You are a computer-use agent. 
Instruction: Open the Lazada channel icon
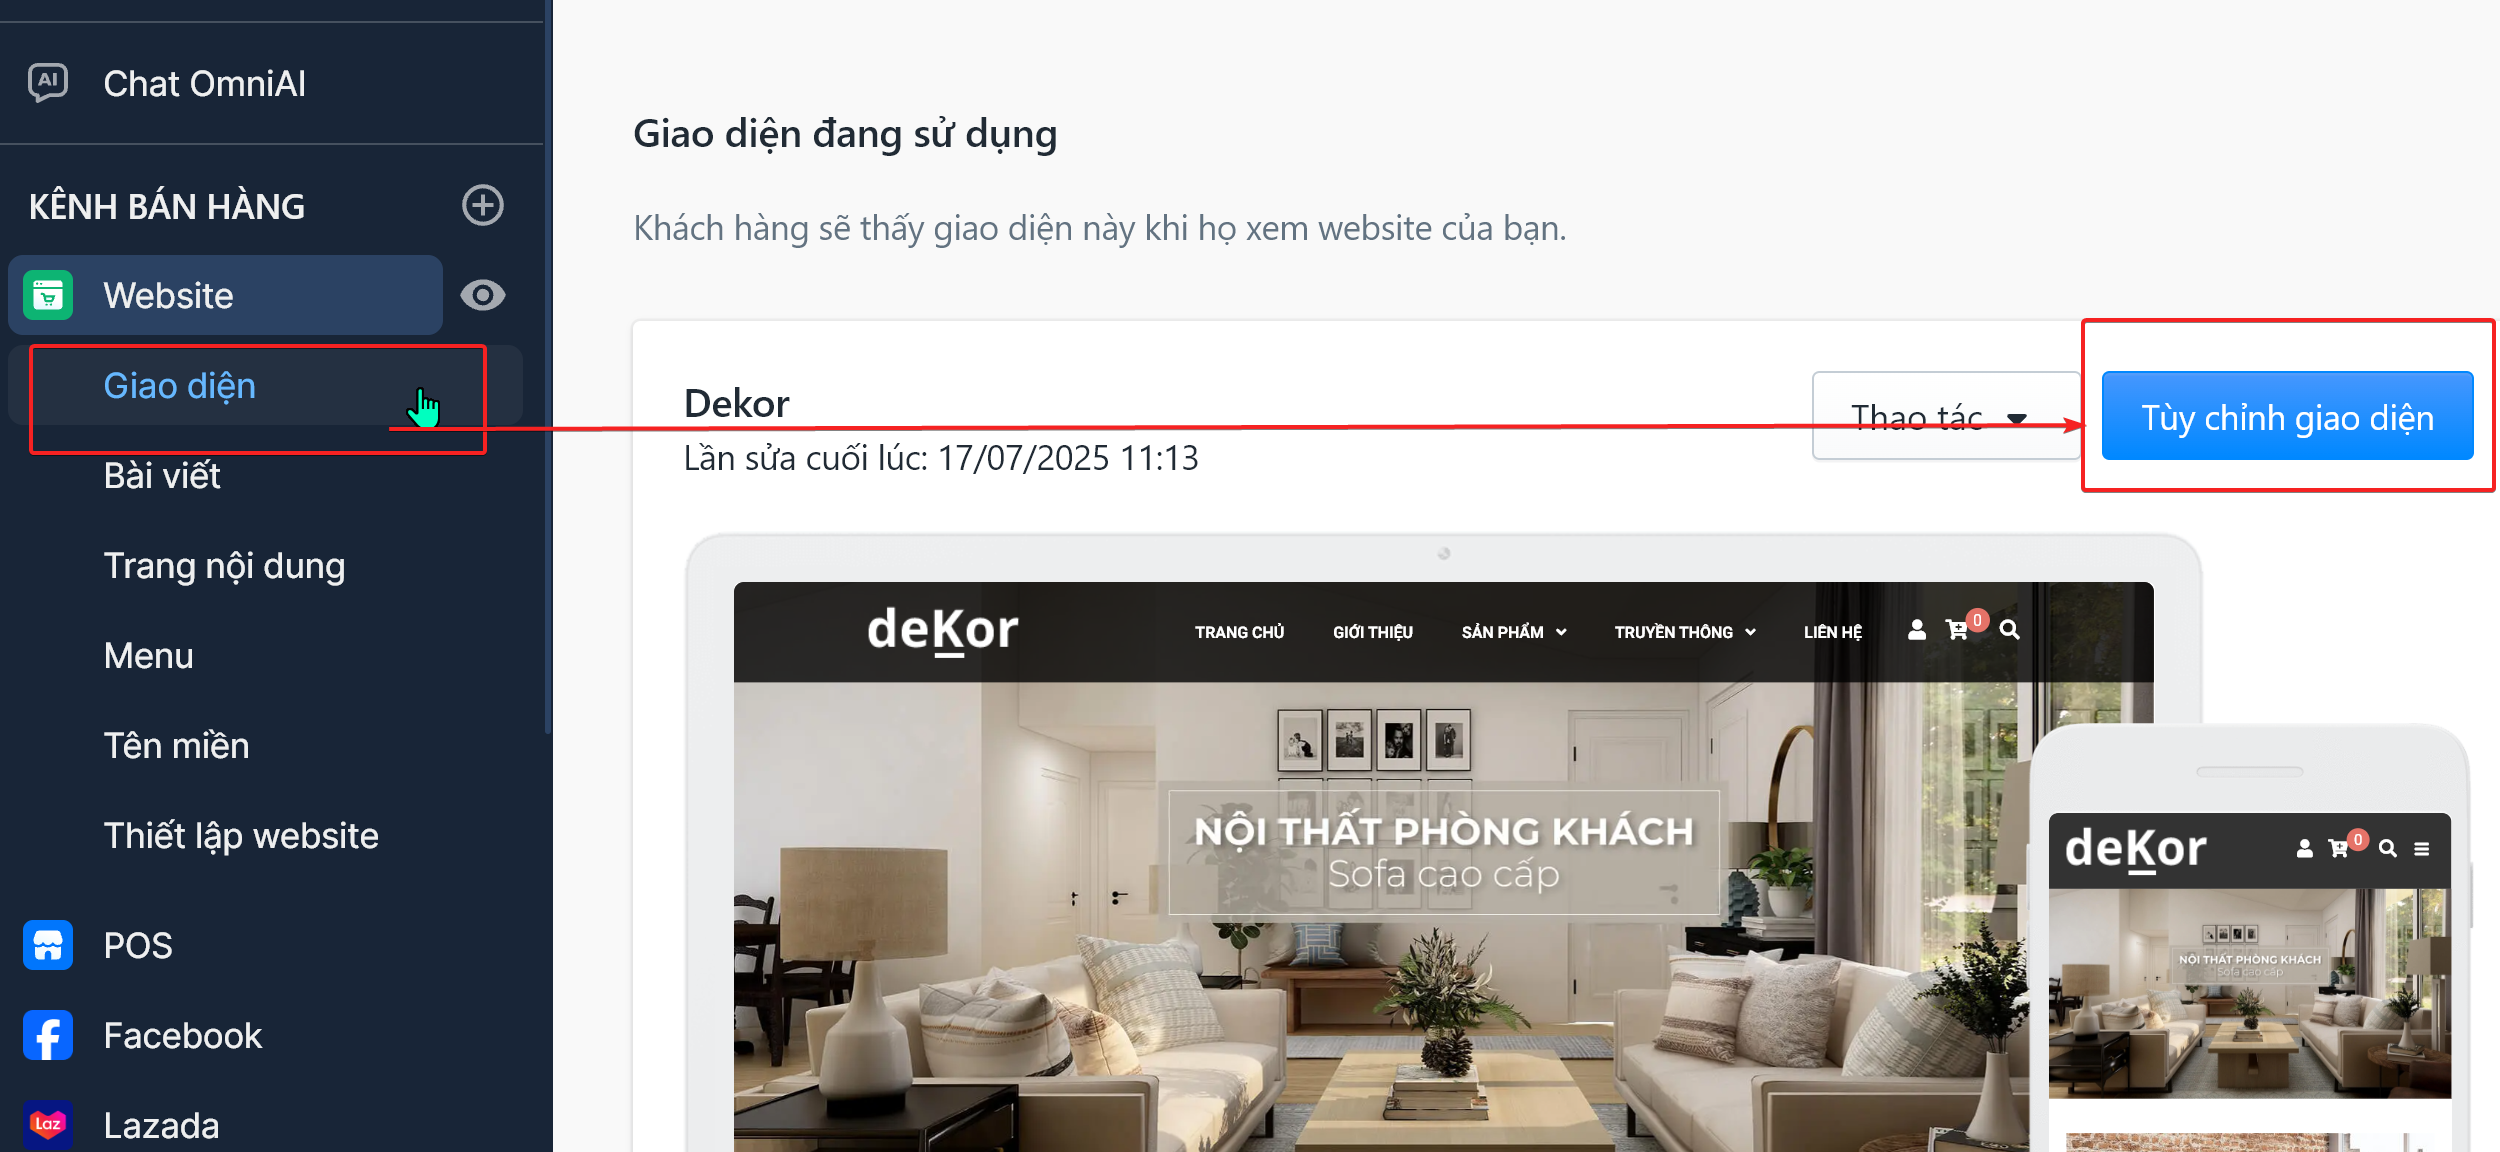[48, 1125]
